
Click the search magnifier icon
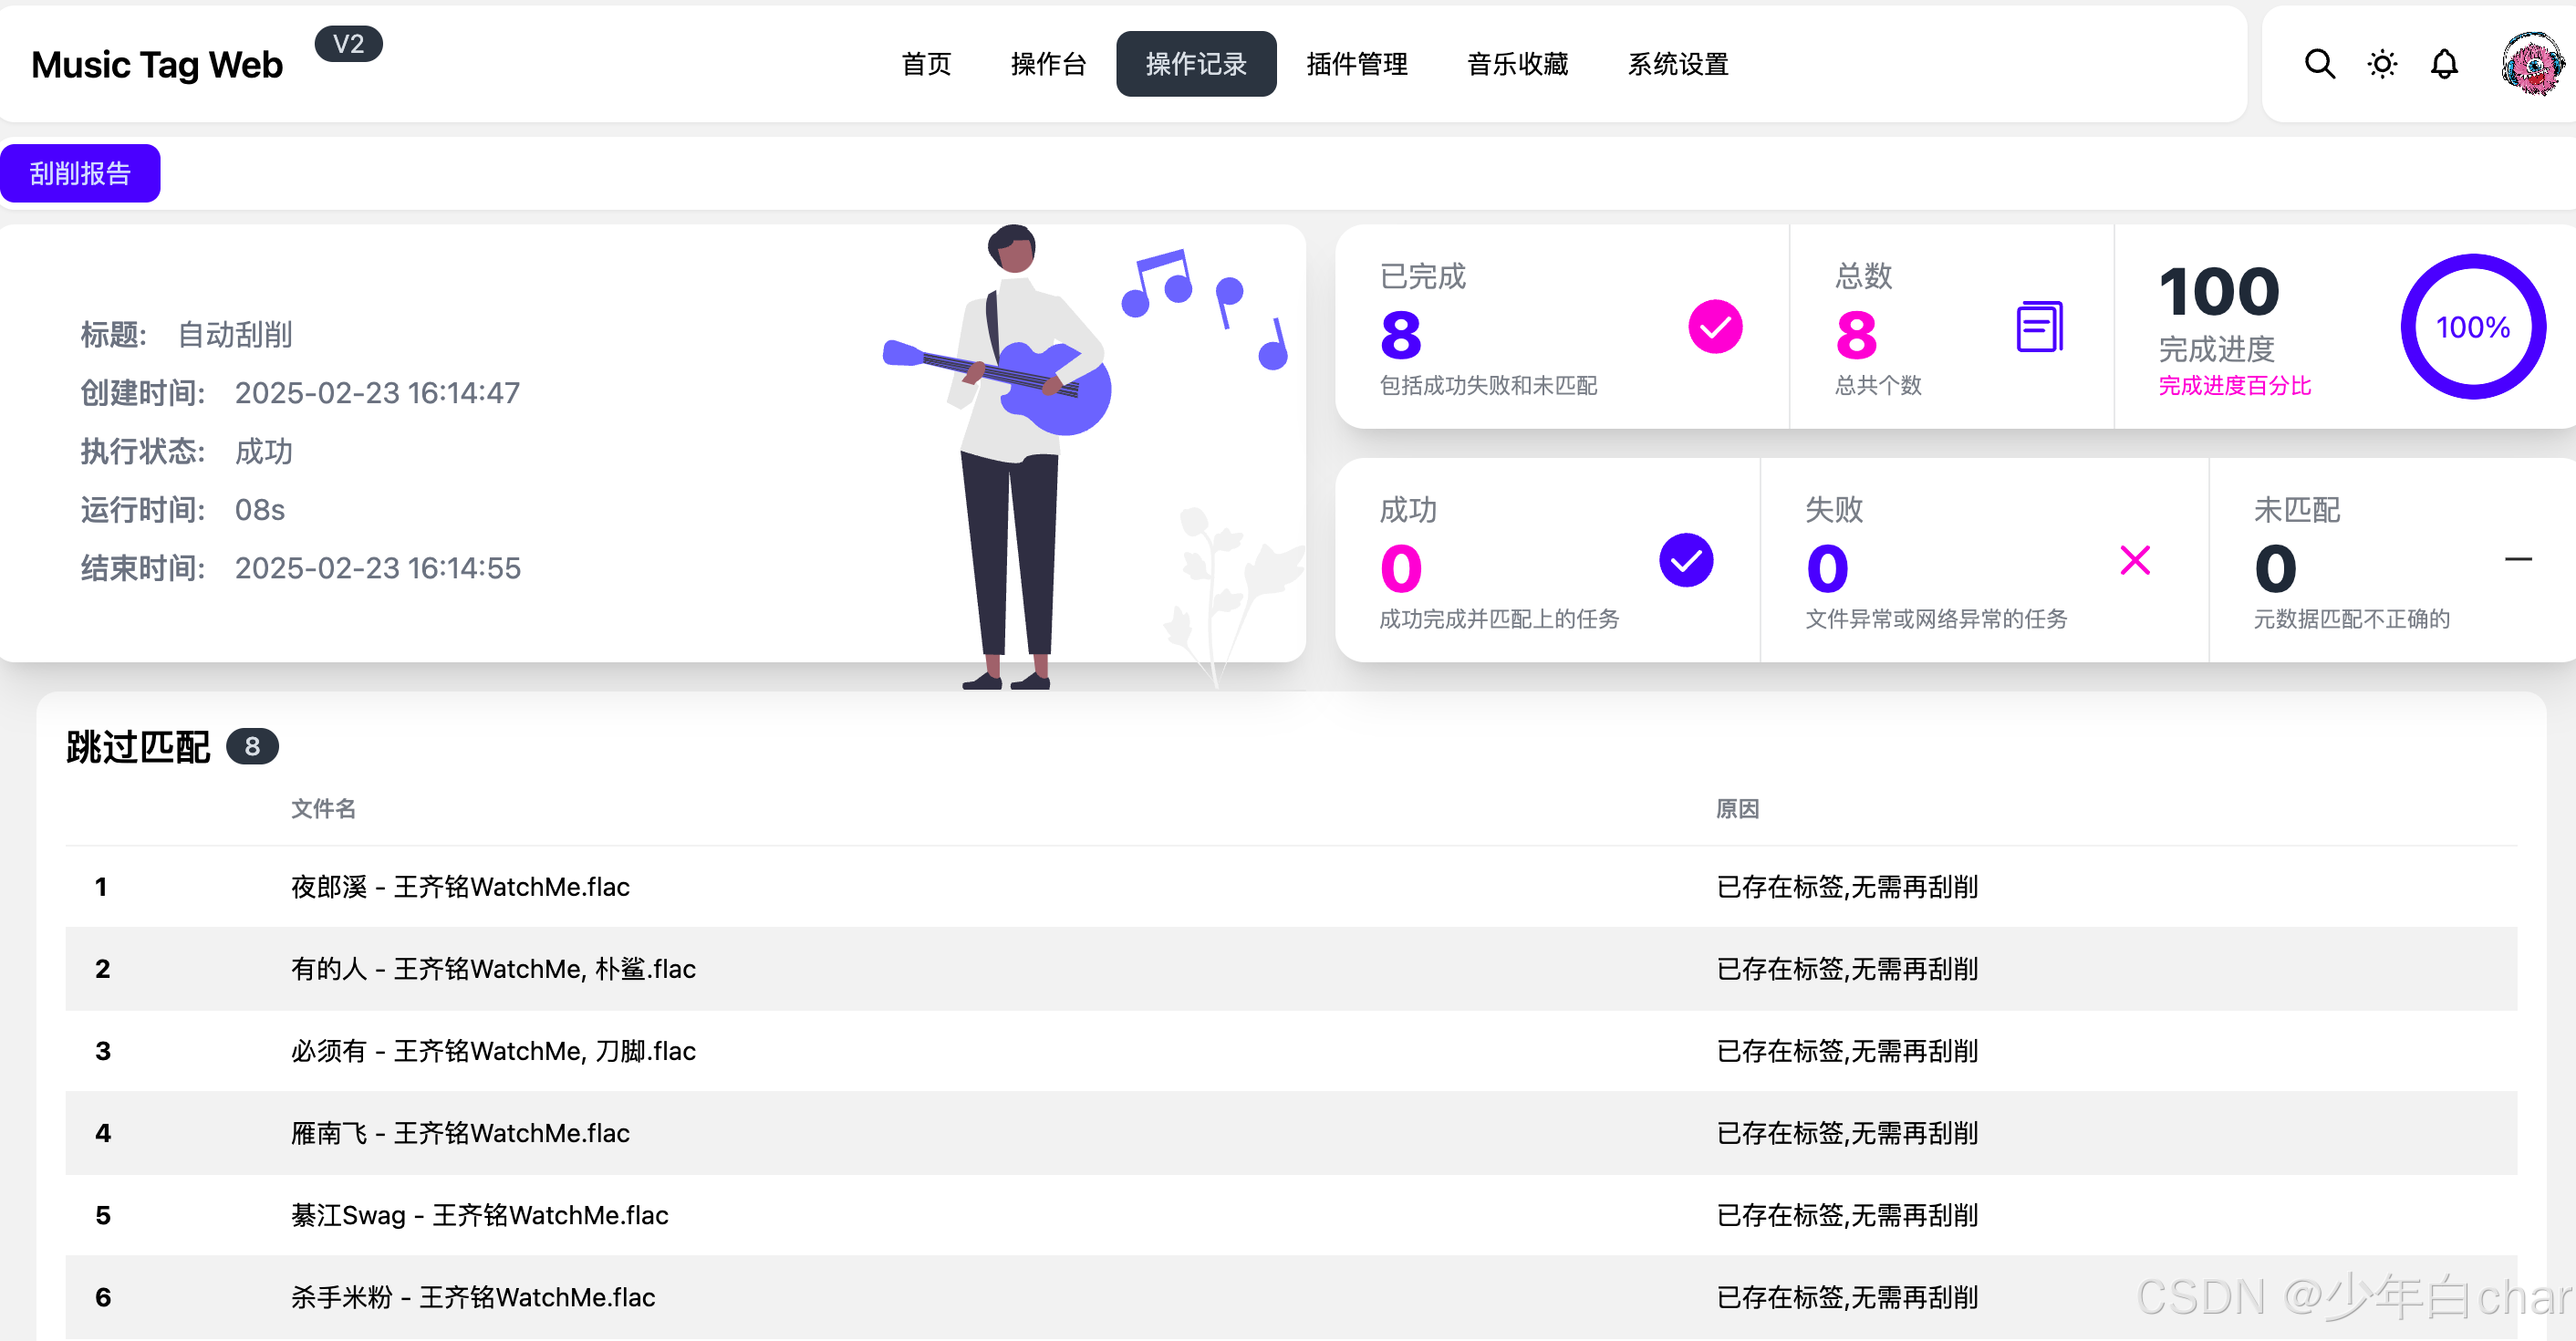tap(2319, 64)
